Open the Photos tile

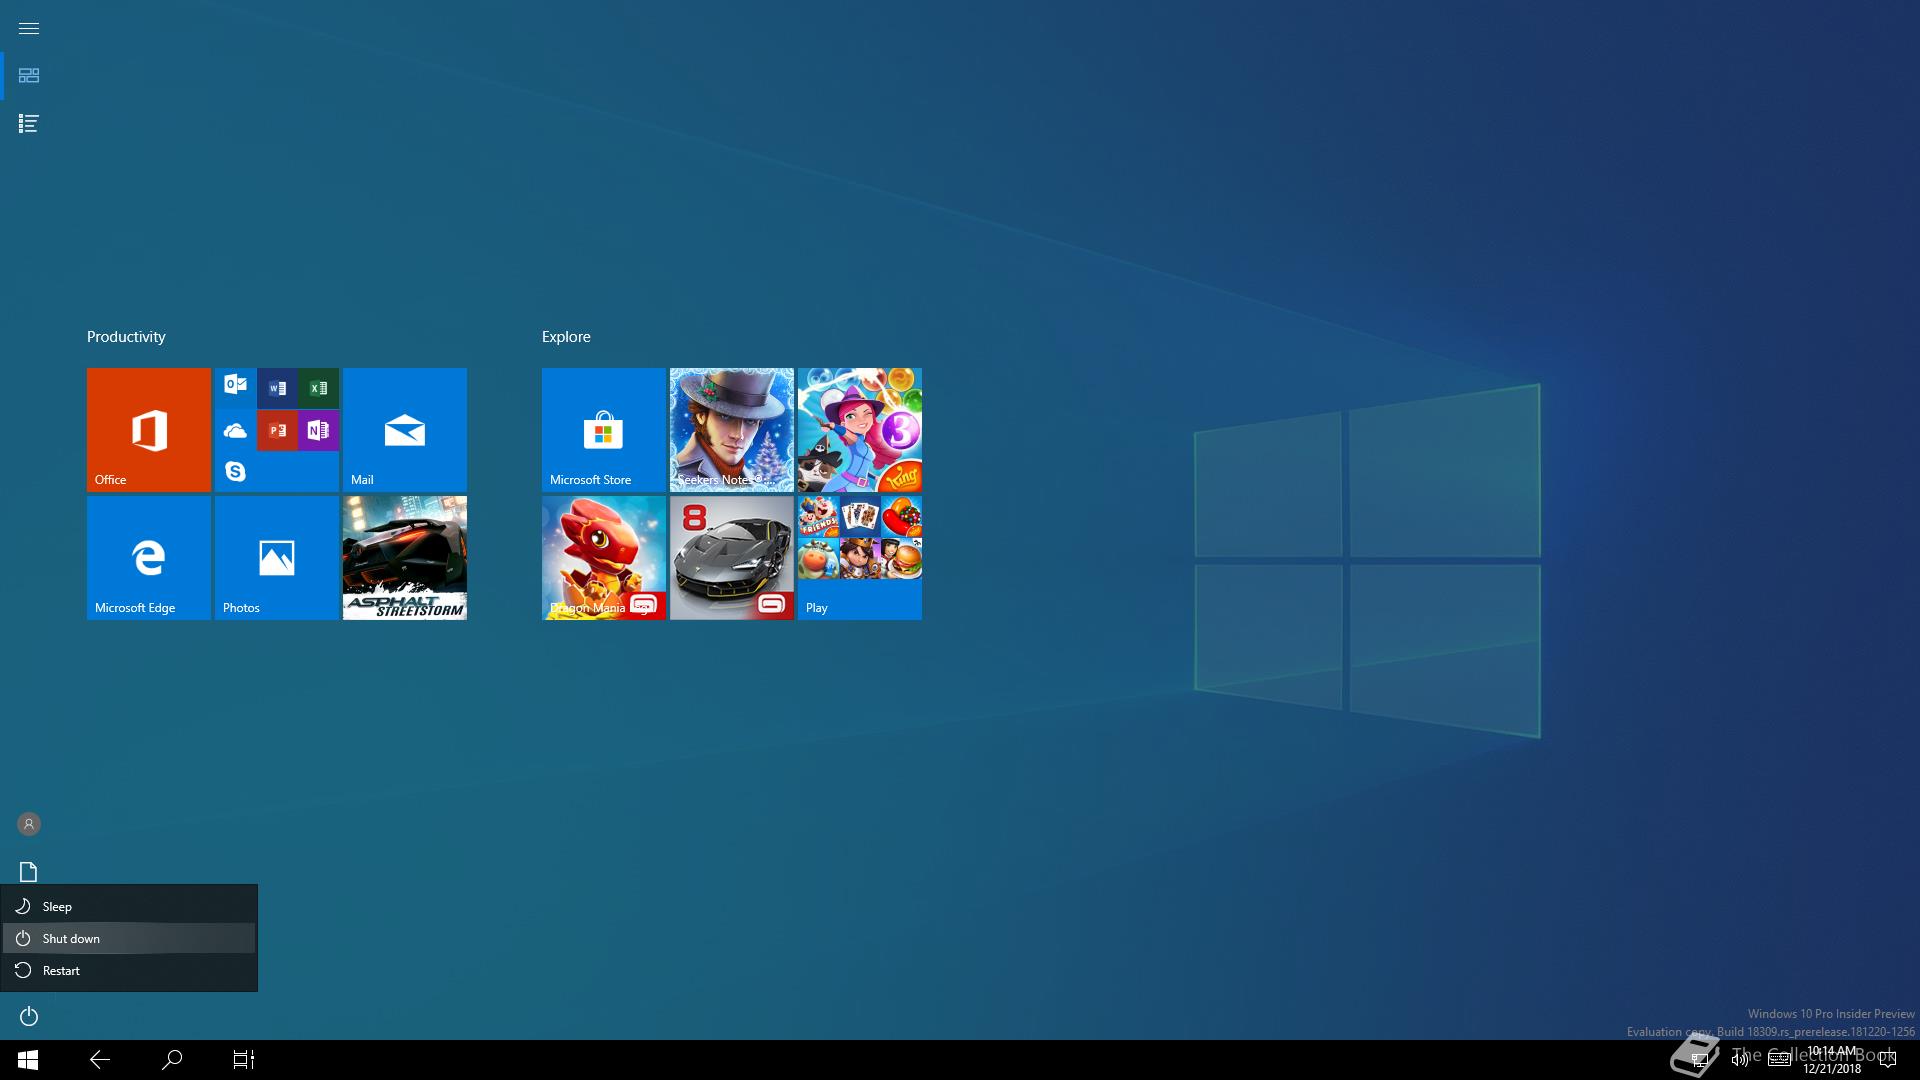[x=277, y=558]
